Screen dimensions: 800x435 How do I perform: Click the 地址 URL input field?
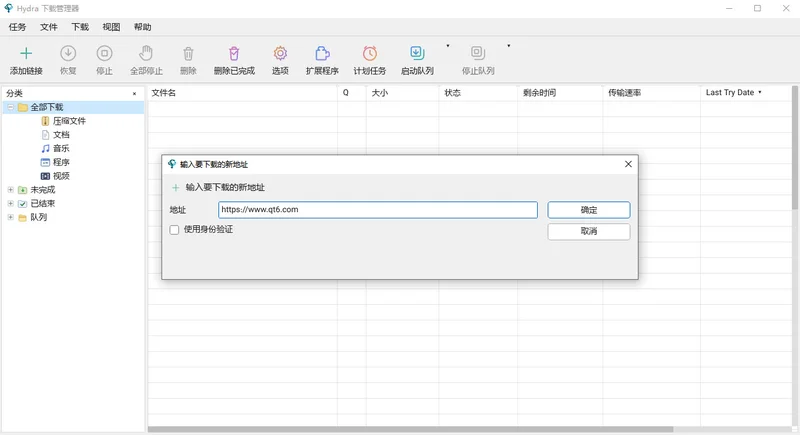click(x=378, y=210)
